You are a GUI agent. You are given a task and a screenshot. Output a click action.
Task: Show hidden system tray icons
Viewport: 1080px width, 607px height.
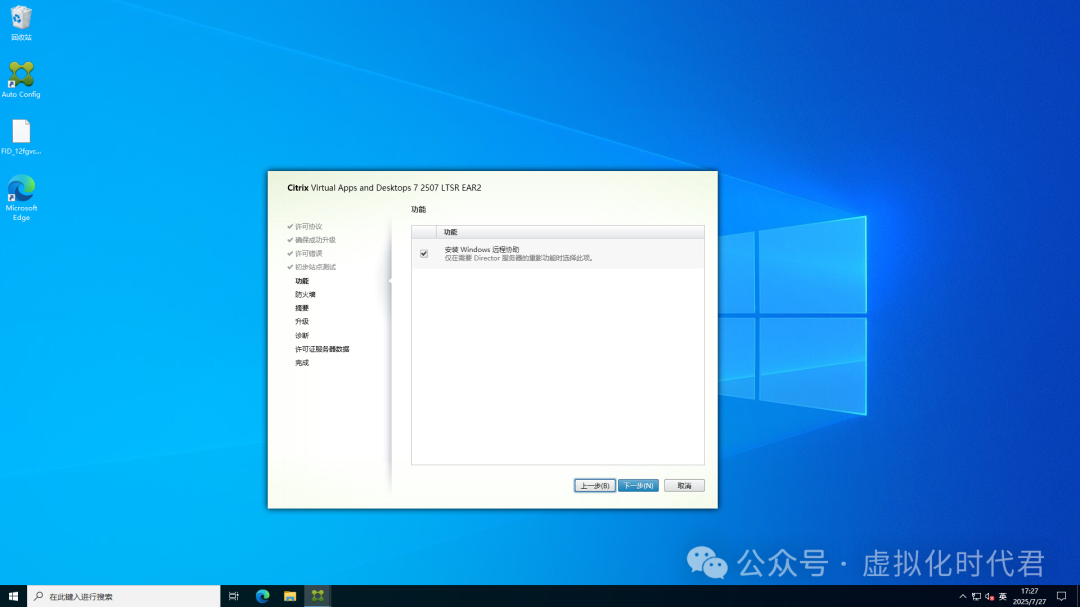[x=962, y=597]
